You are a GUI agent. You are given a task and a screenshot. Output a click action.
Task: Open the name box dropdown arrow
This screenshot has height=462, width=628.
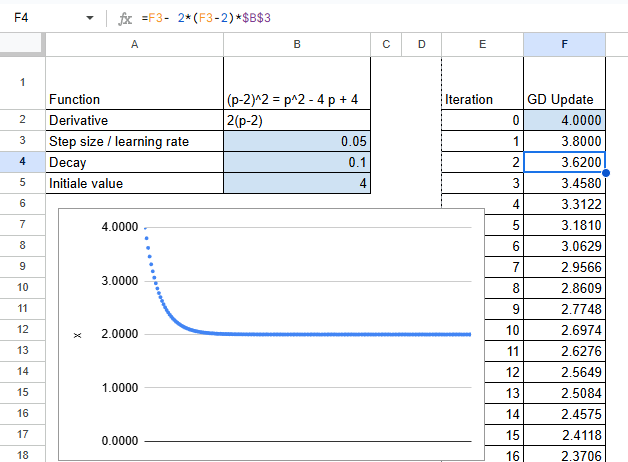click(90, 18)
